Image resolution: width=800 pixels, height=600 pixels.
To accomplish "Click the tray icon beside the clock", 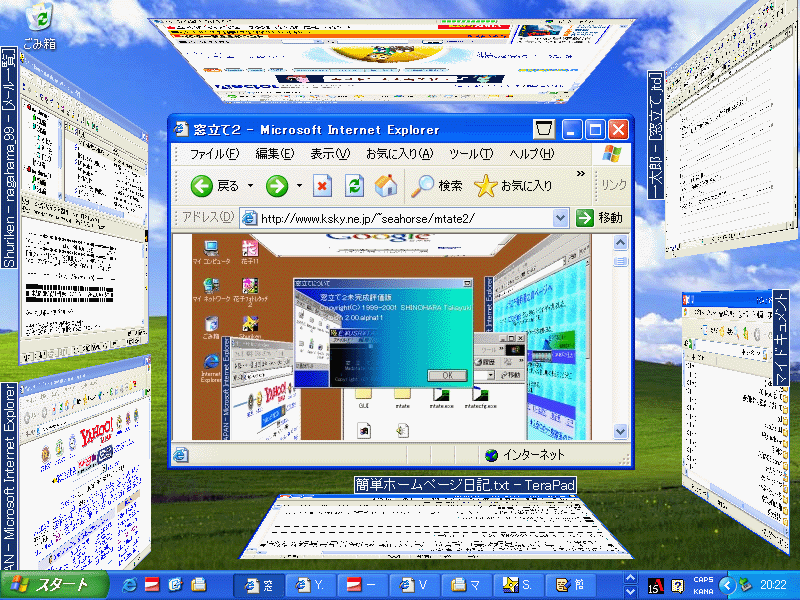I will click(746, 585).
